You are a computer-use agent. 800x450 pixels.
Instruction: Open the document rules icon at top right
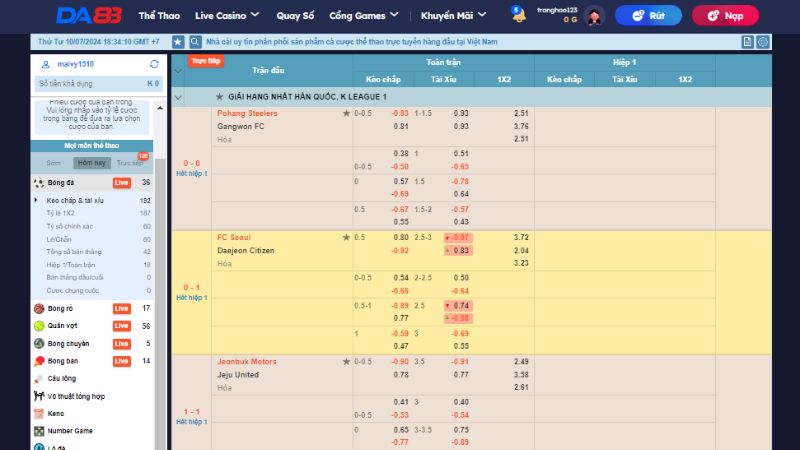click(x=747, y=42)
